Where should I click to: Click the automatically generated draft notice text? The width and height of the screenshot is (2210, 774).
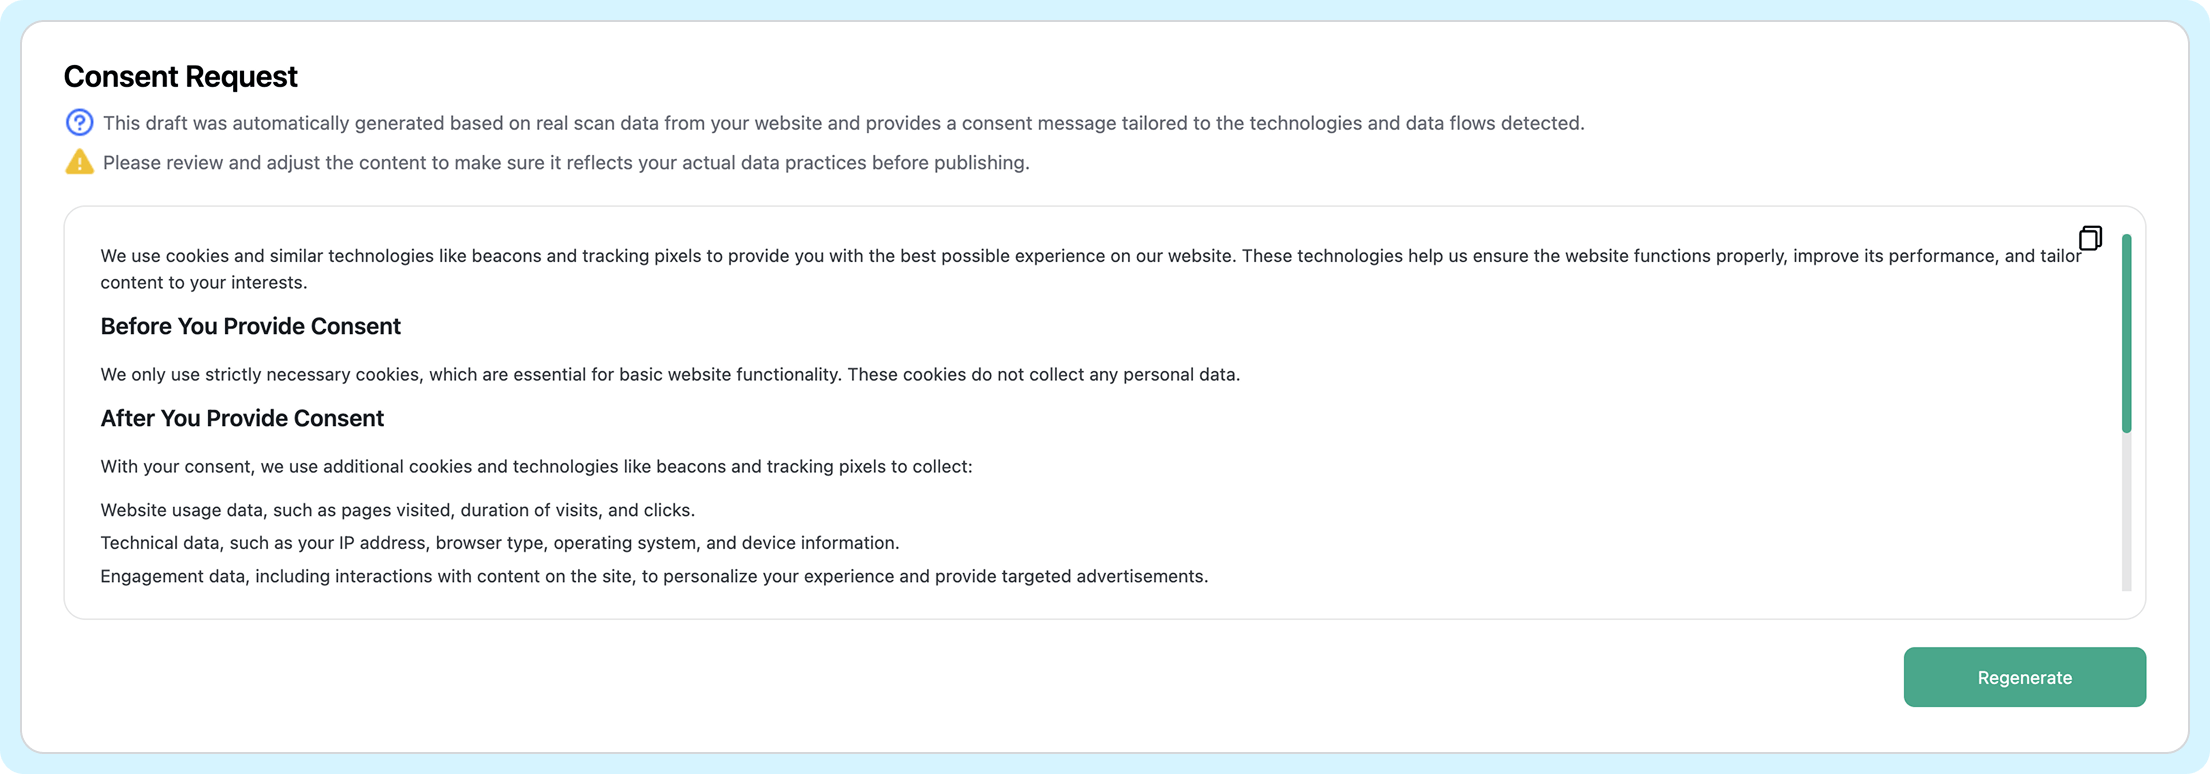pyautogui.click(x=843, y=124)
